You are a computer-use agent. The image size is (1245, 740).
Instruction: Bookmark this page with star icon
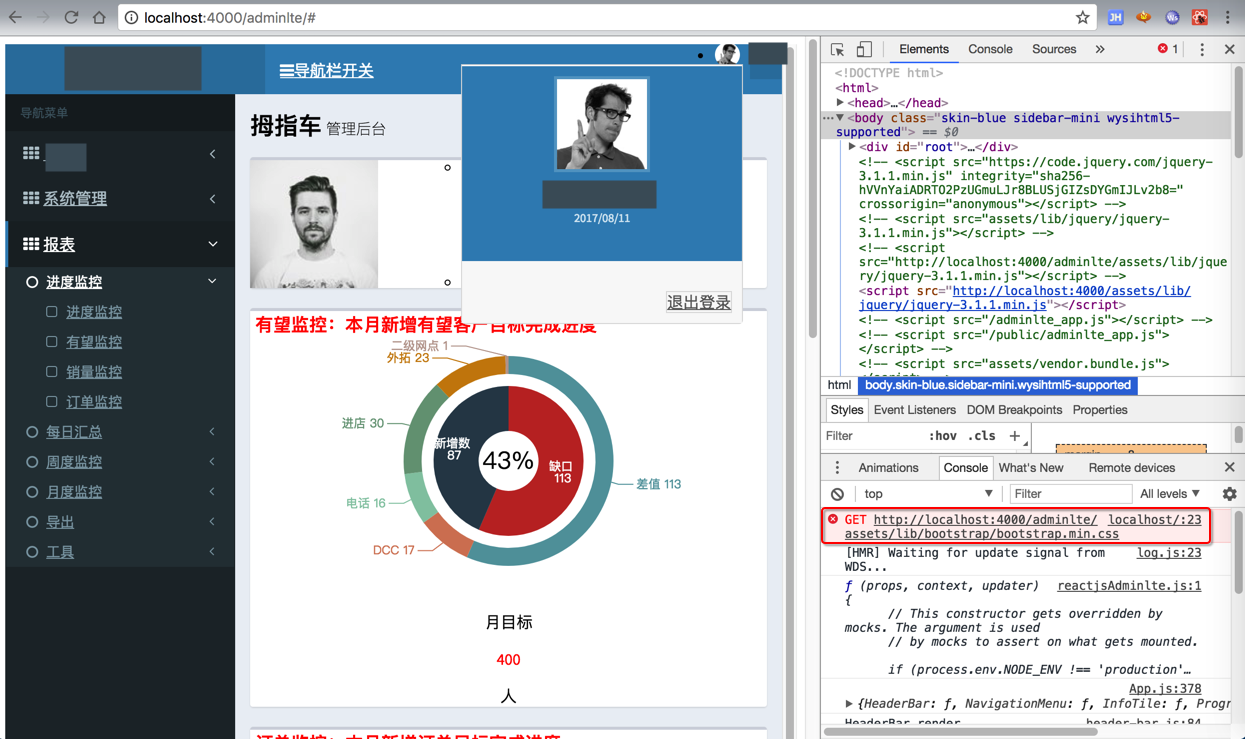click(x=1082, y=17)
